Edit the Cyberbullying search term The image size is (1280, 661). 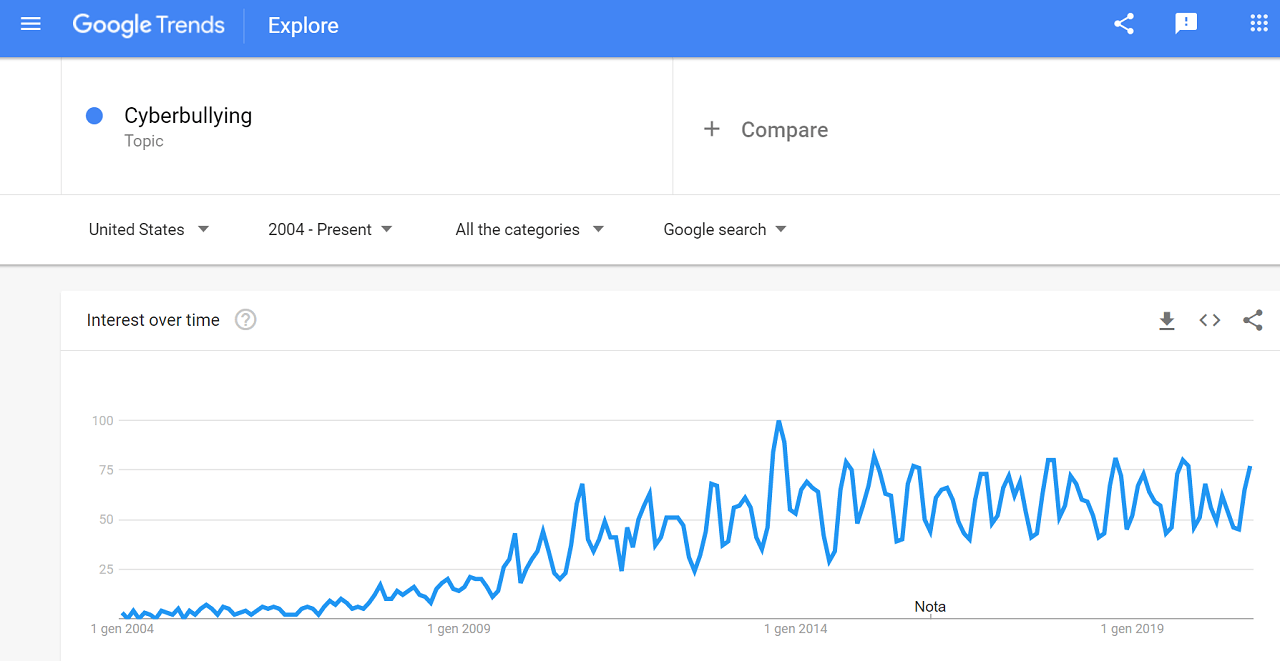pos(188,116)
